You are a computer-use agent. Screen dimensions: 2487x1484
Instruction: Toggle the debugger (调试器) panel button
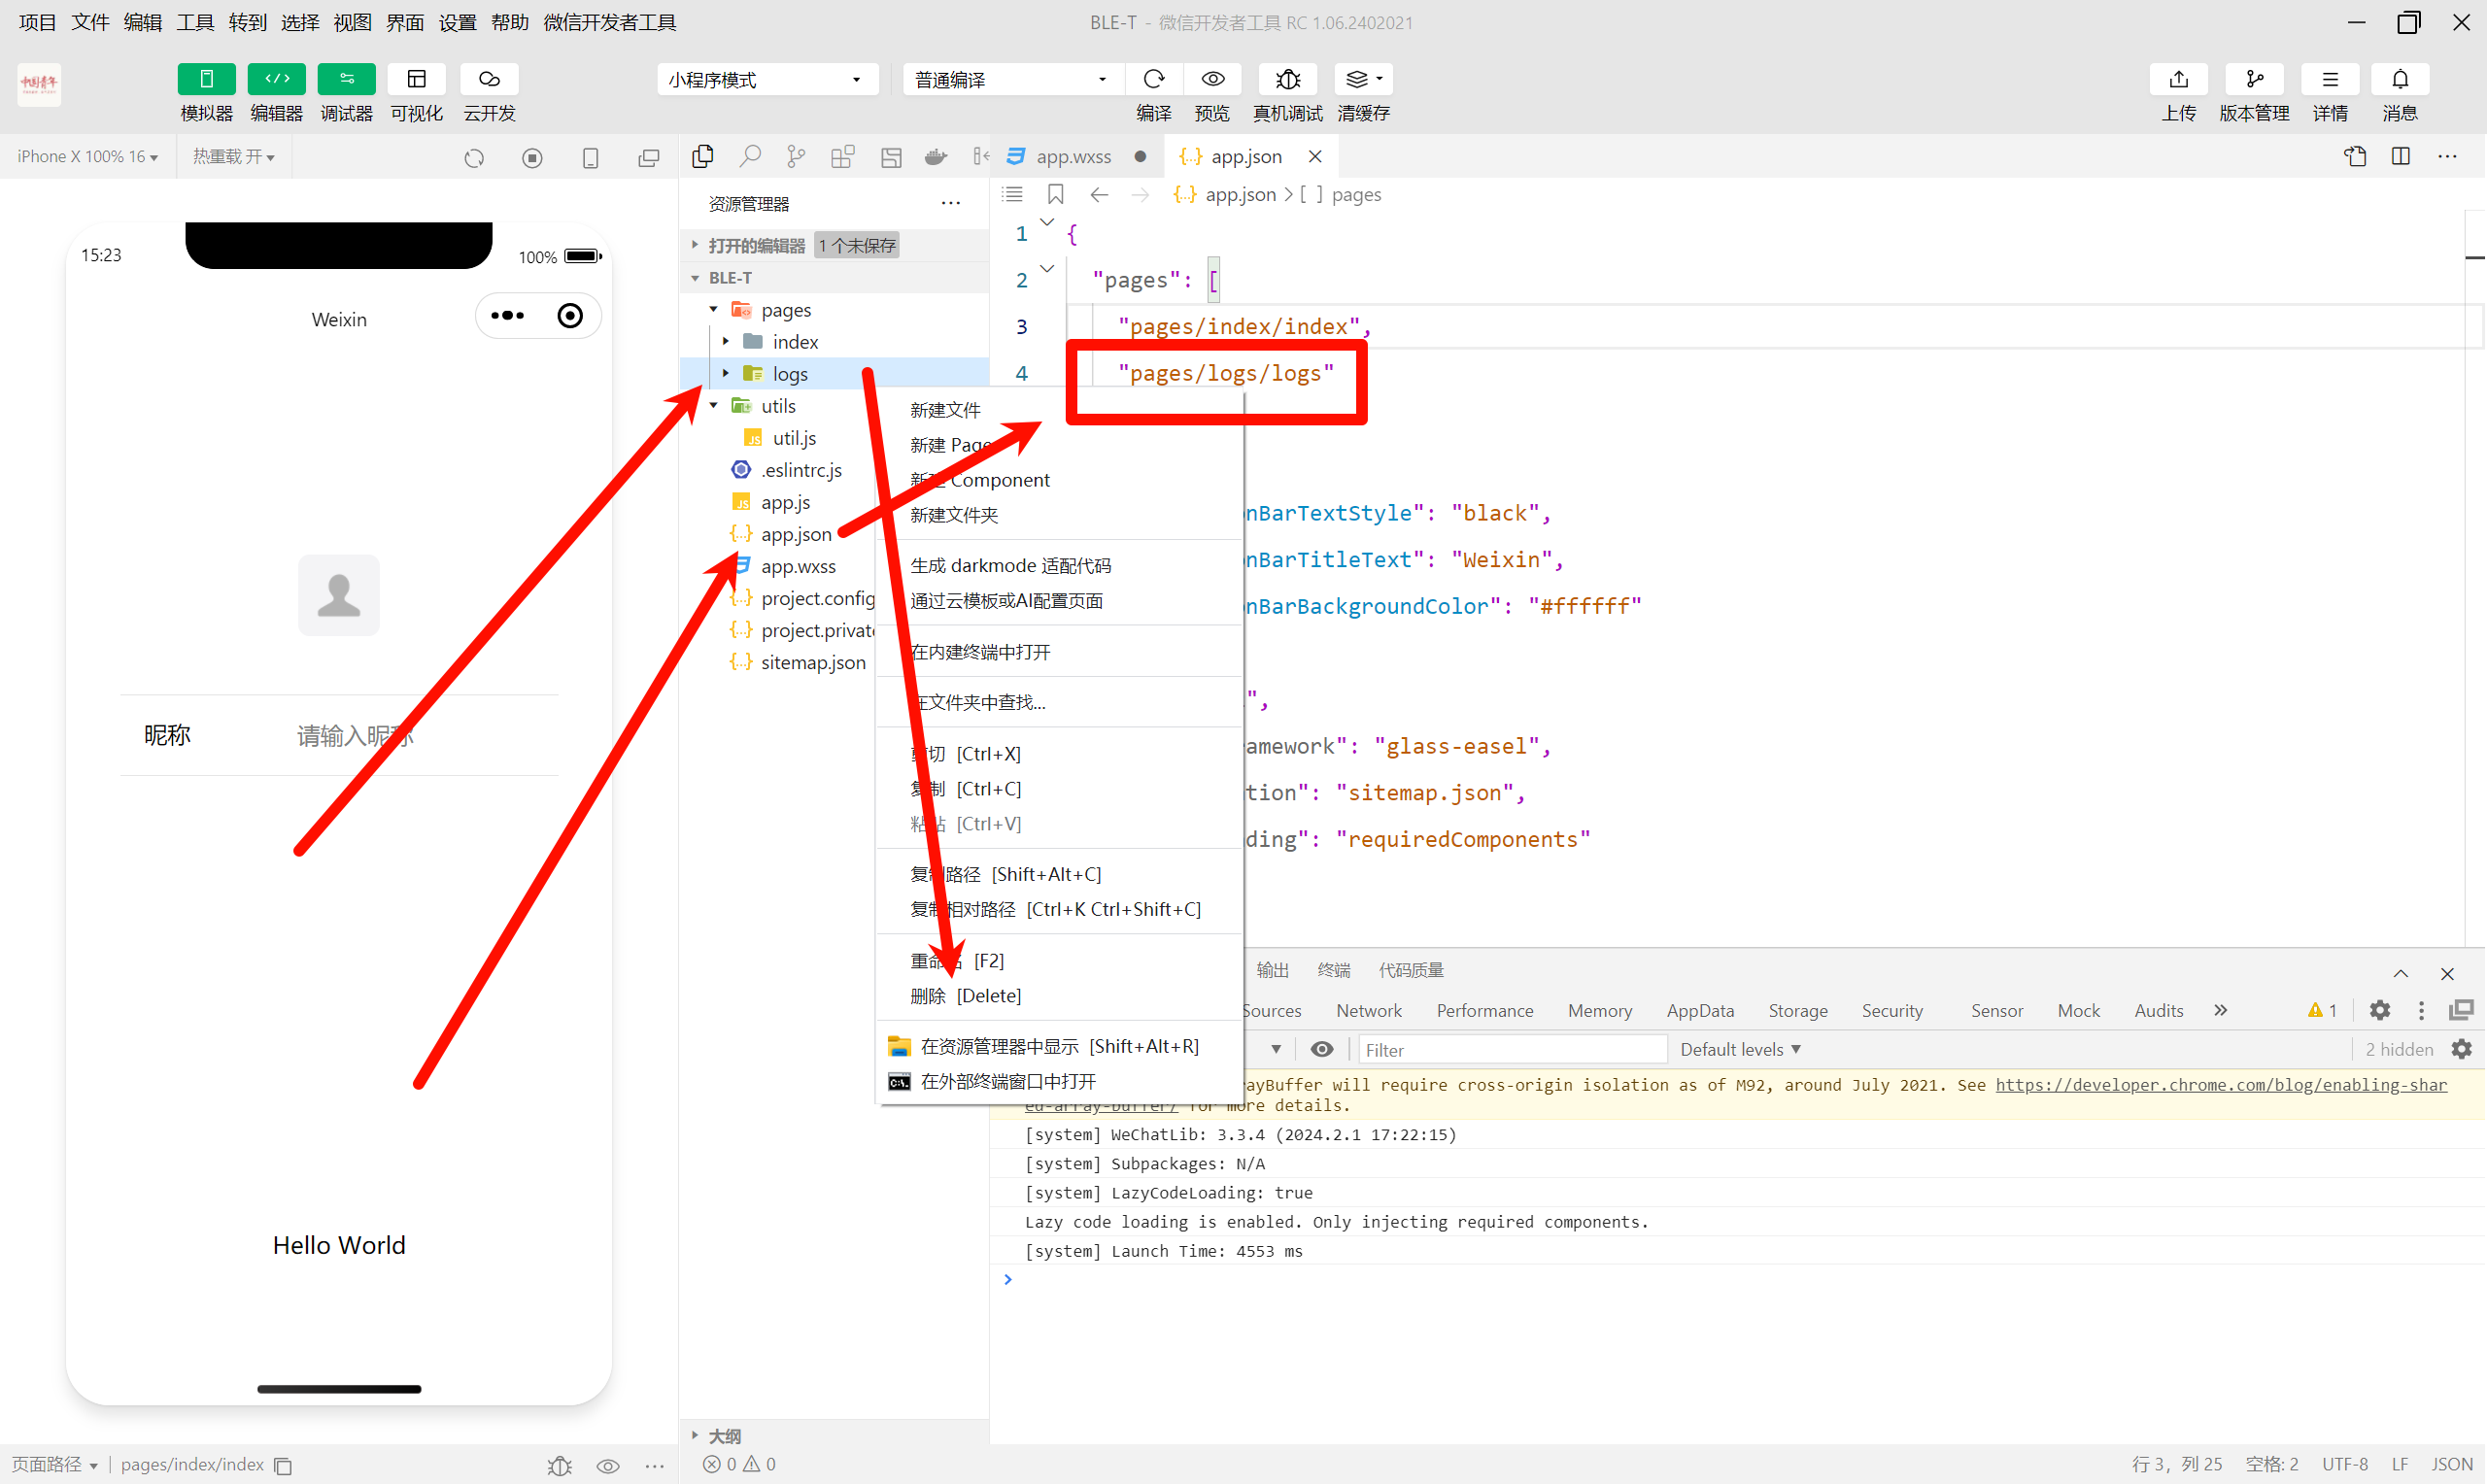click(x=346, y=79)
